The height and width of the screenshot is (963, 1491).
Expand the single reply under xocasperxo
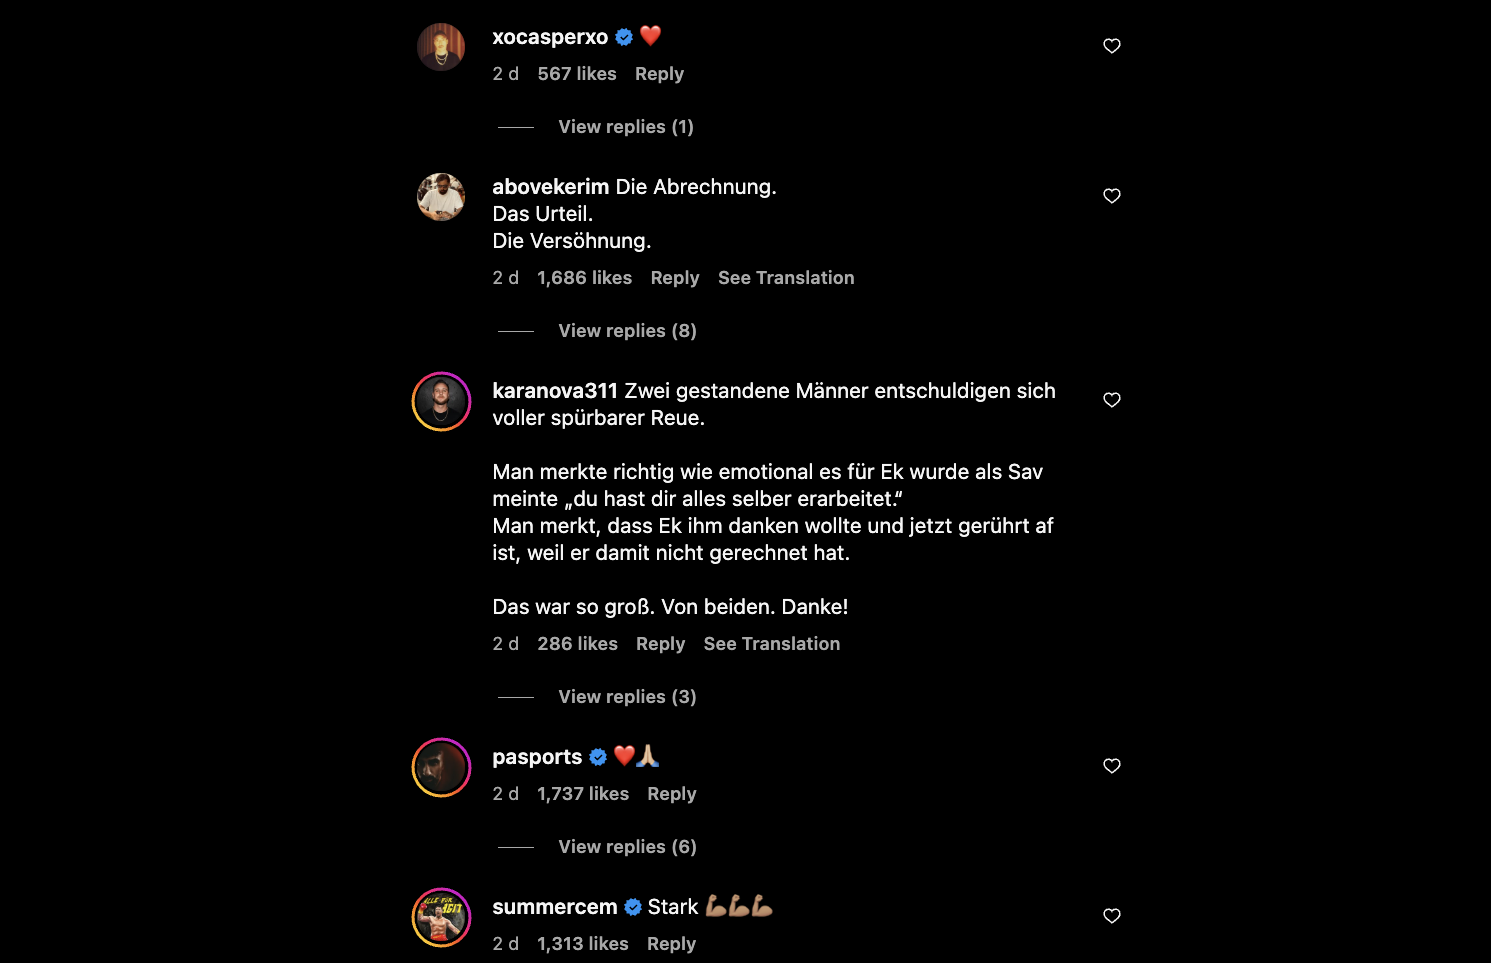(x=625, y=127)
